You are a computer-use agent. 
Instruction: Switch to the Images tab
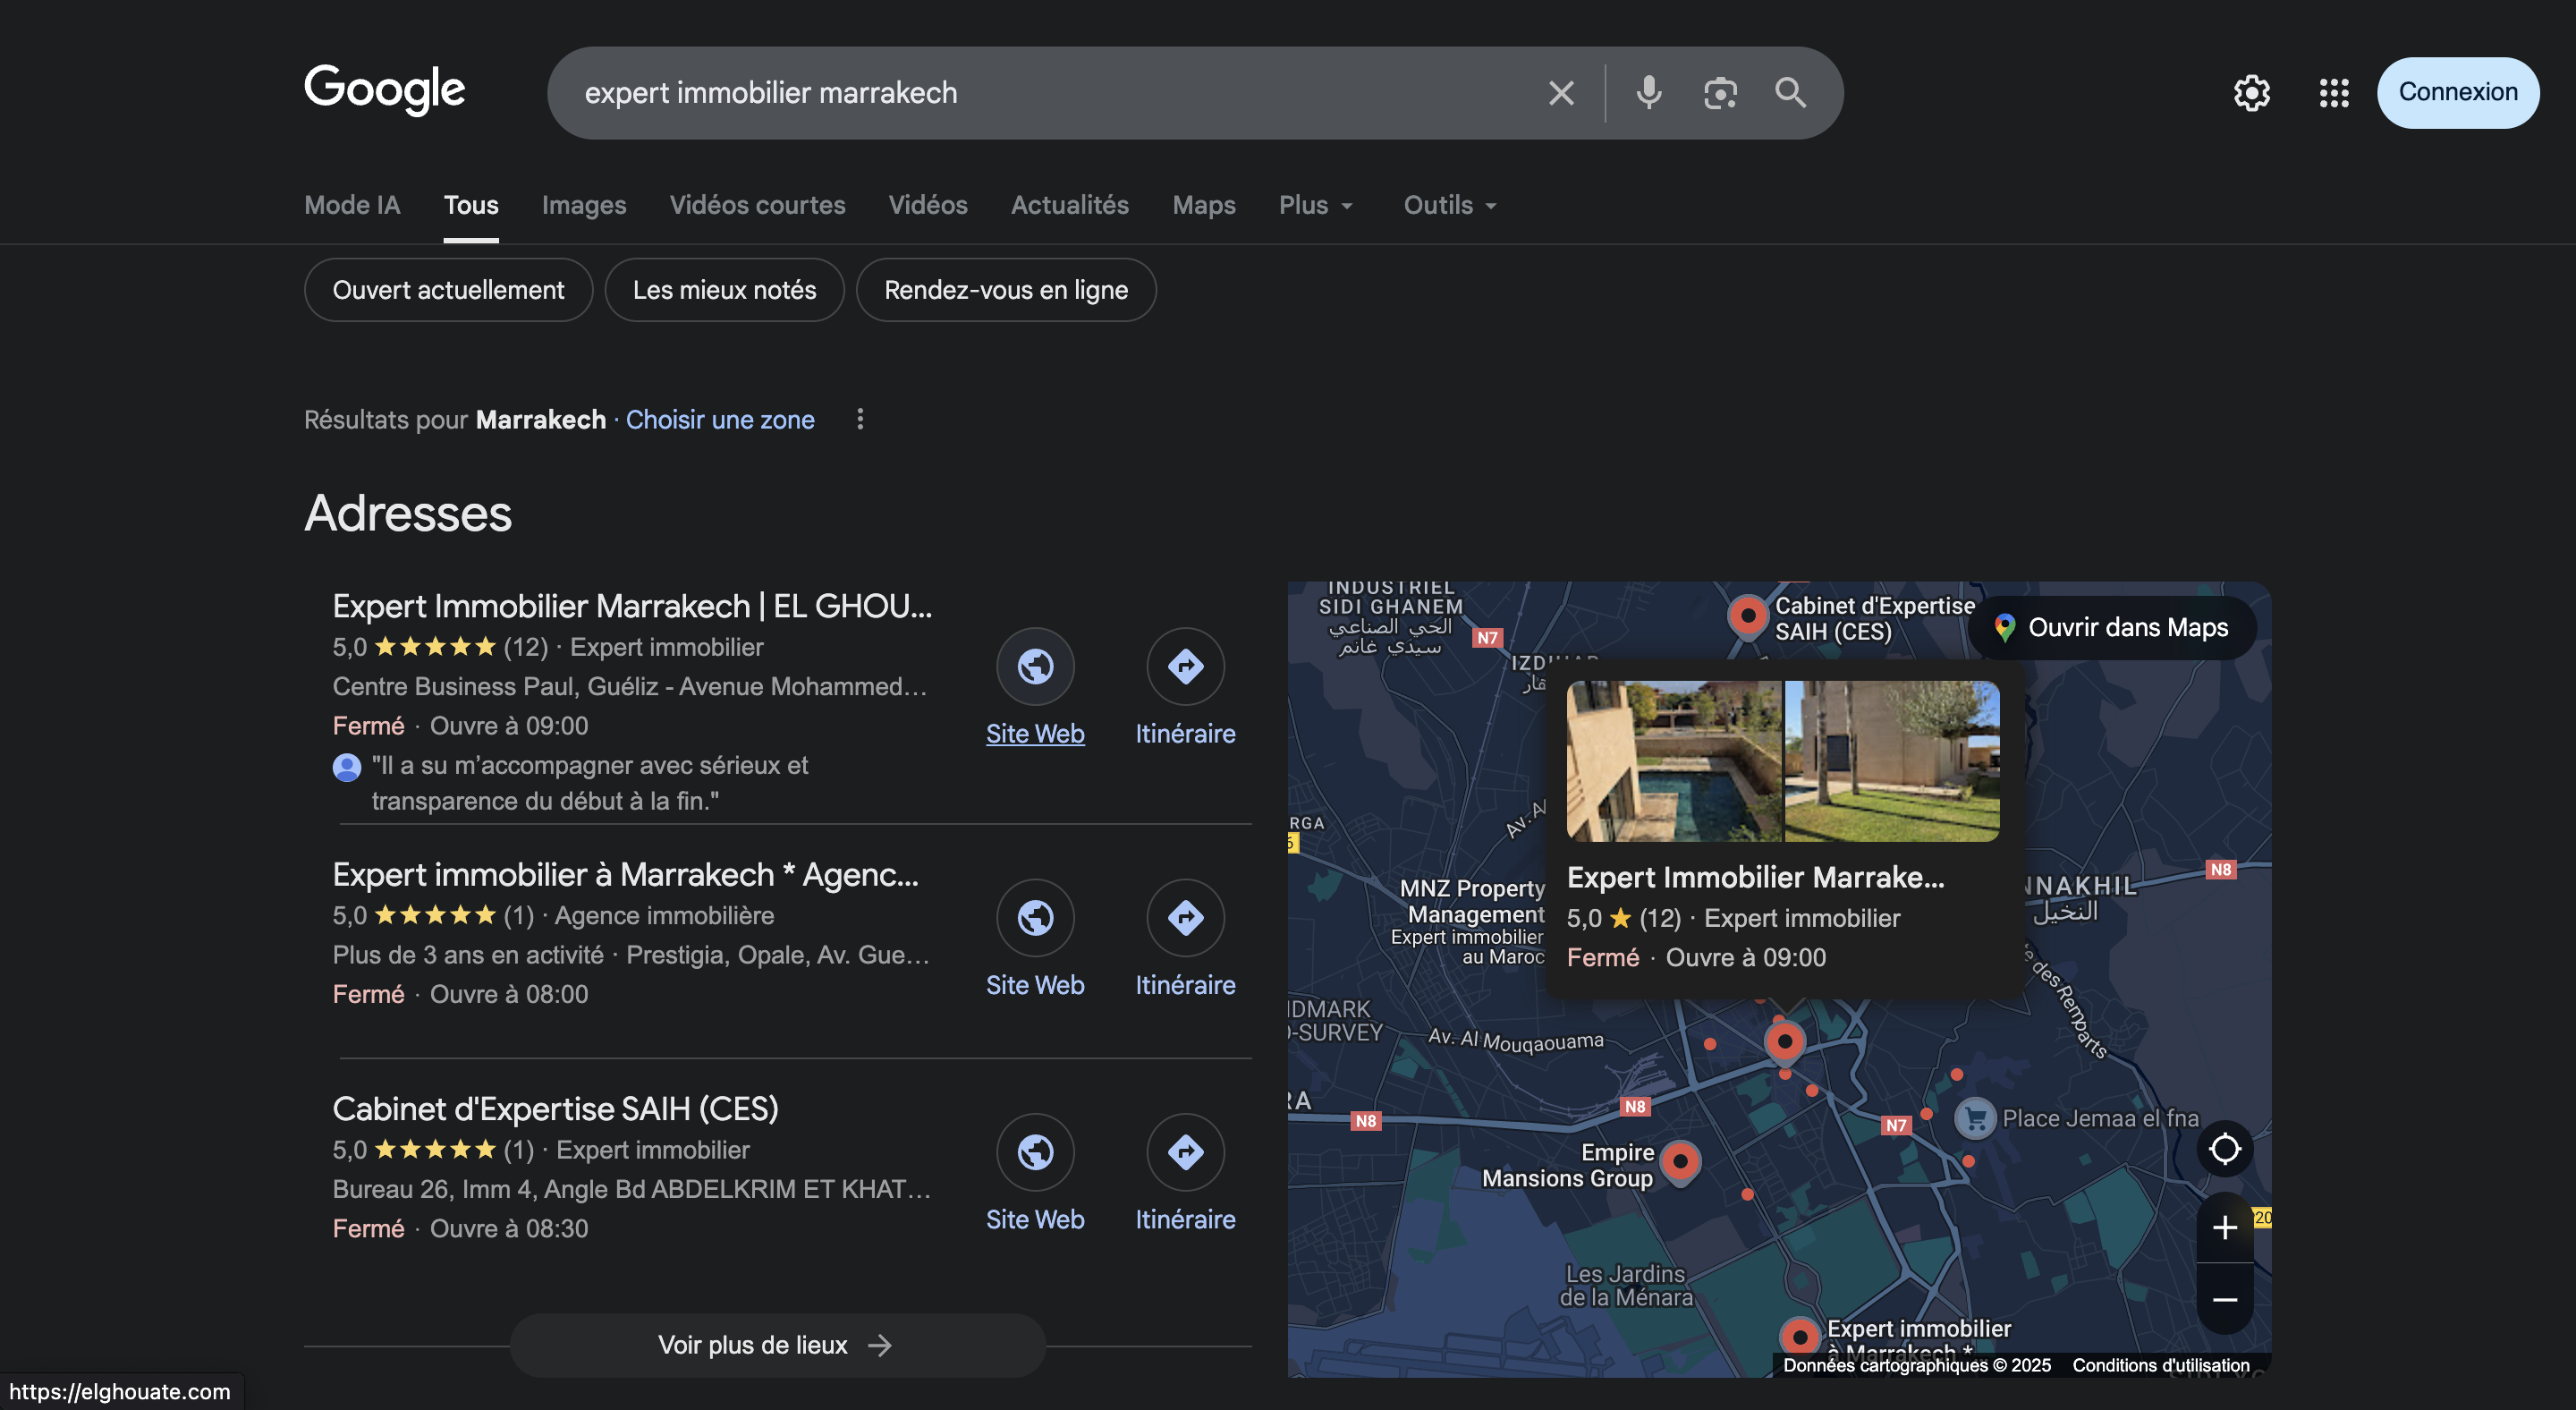[x=584, y=205]
